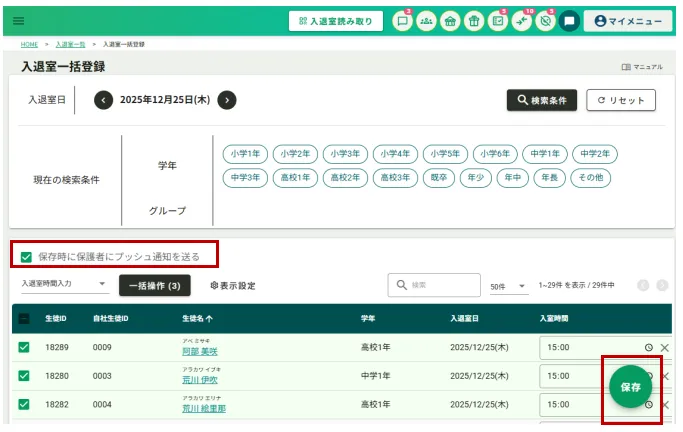
Task: Click the green 保存 button
Action: (630, 386)
